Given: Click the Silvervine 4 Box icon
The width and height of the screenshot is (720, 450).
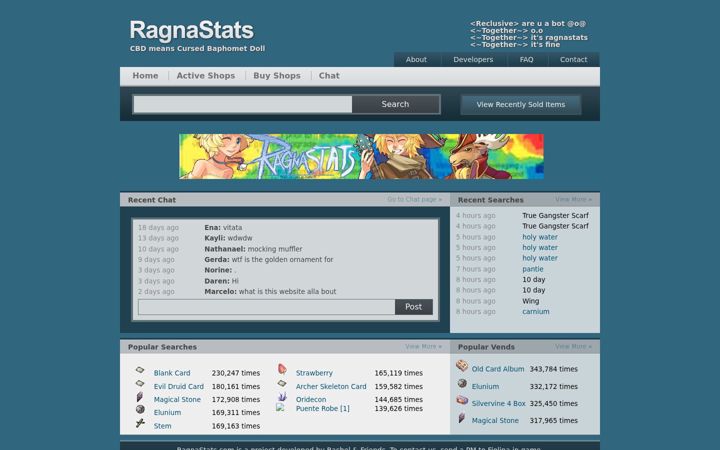Looking at the screenshot, I should (462, 400).
